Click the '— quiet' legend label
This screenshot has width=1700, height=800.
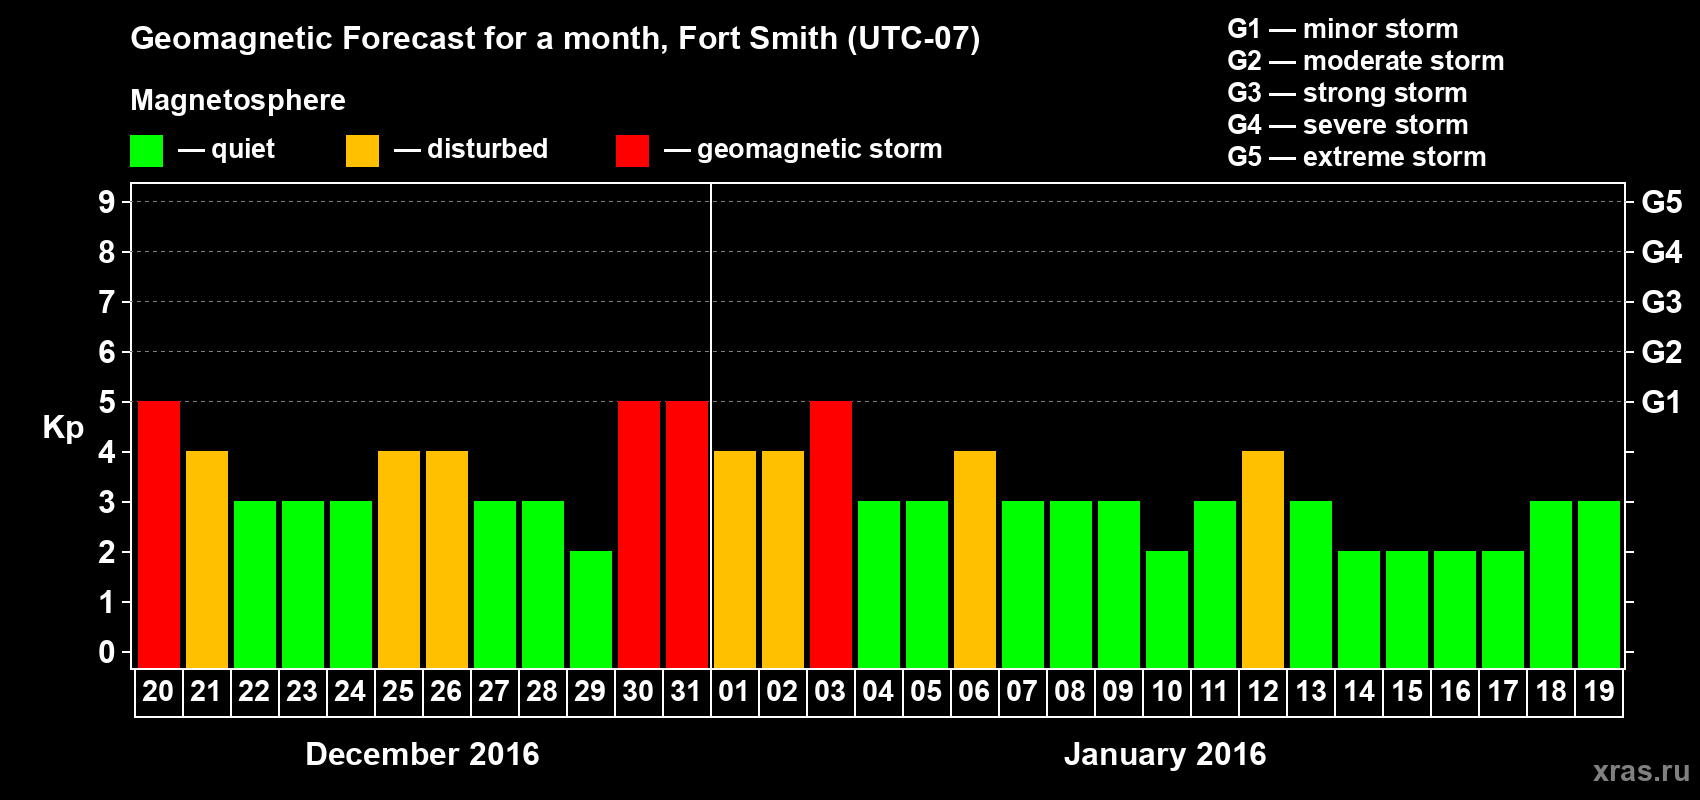click(226, 149)
